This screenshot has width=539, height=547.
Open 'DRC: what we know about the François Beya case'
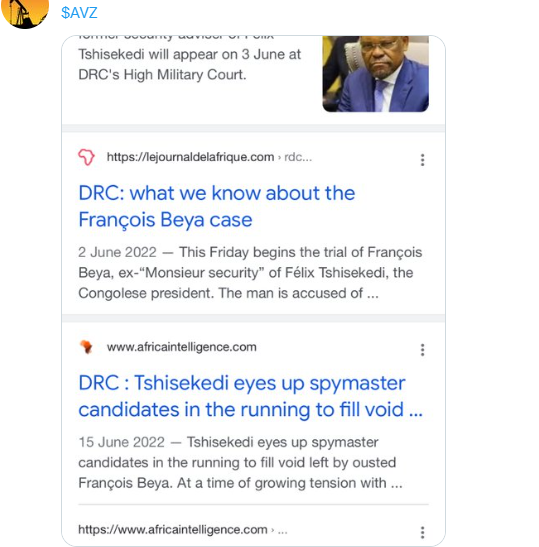pos(217,206)
